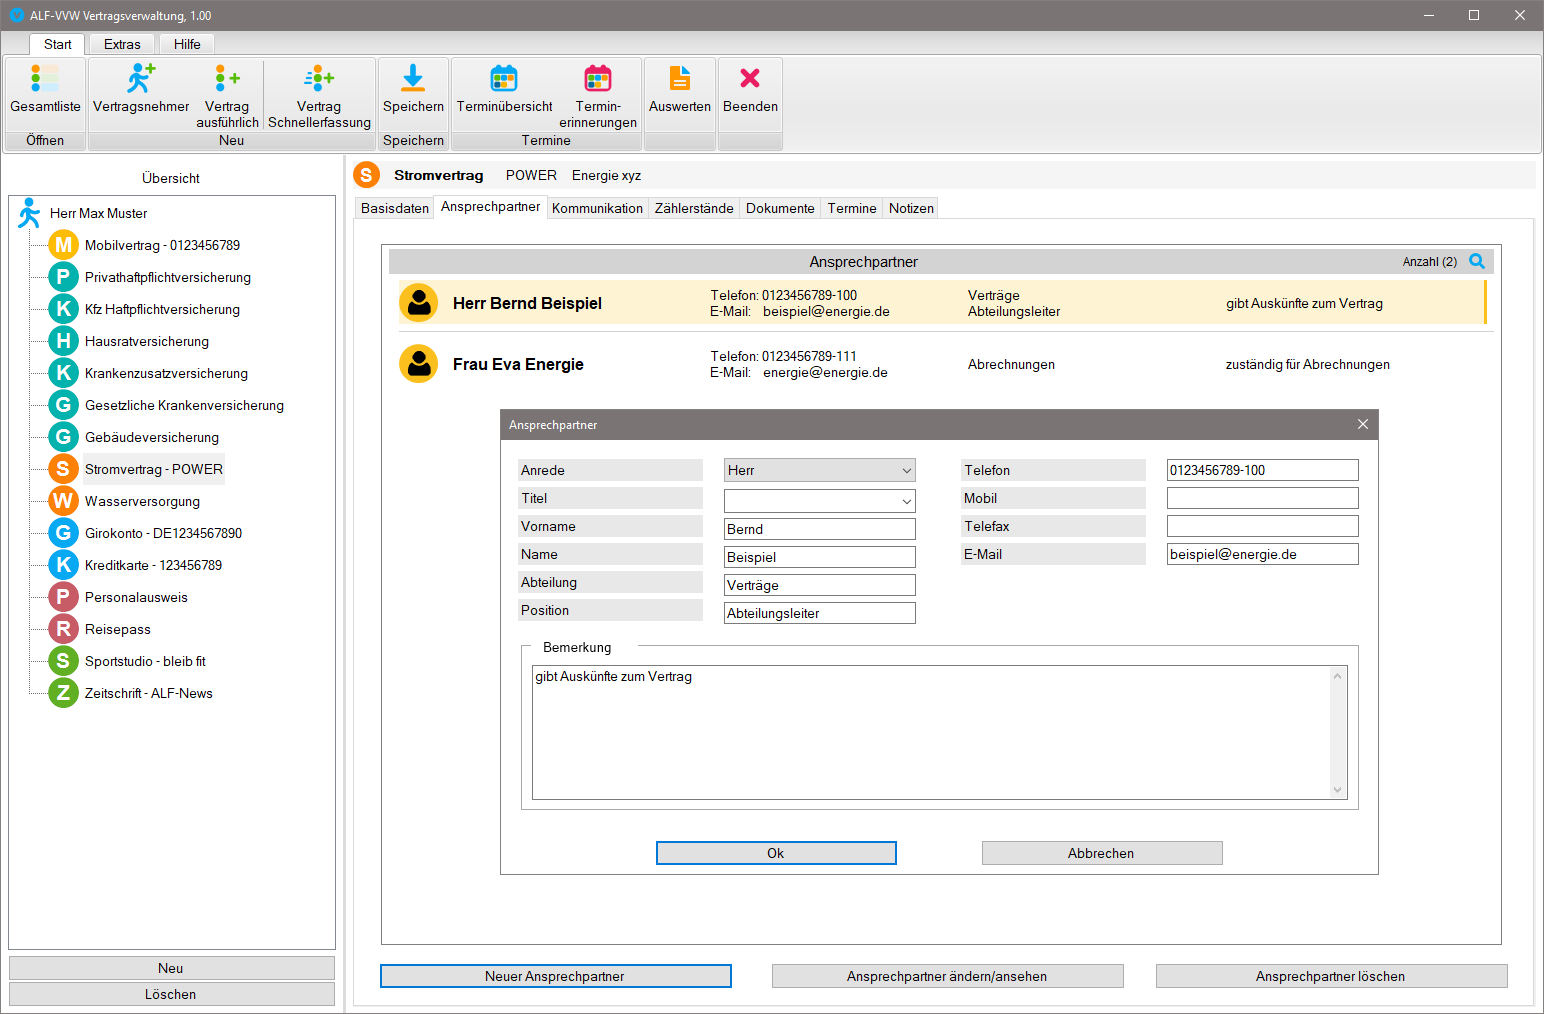This screenshot has height=1014, width=1544.
Task: Click the R icon for Reisepass
Action: pyautogui.click(x=63, y=629)
